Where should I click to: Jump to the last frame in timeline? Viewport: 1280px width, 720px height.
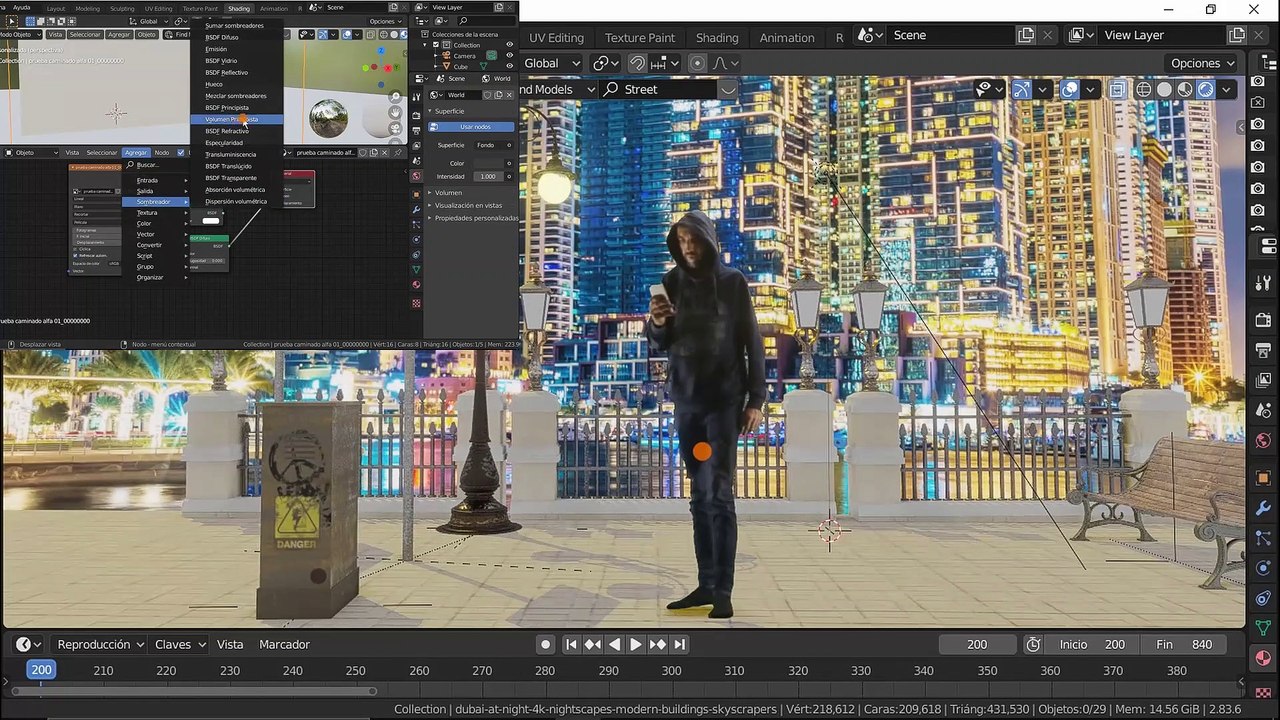680,645
